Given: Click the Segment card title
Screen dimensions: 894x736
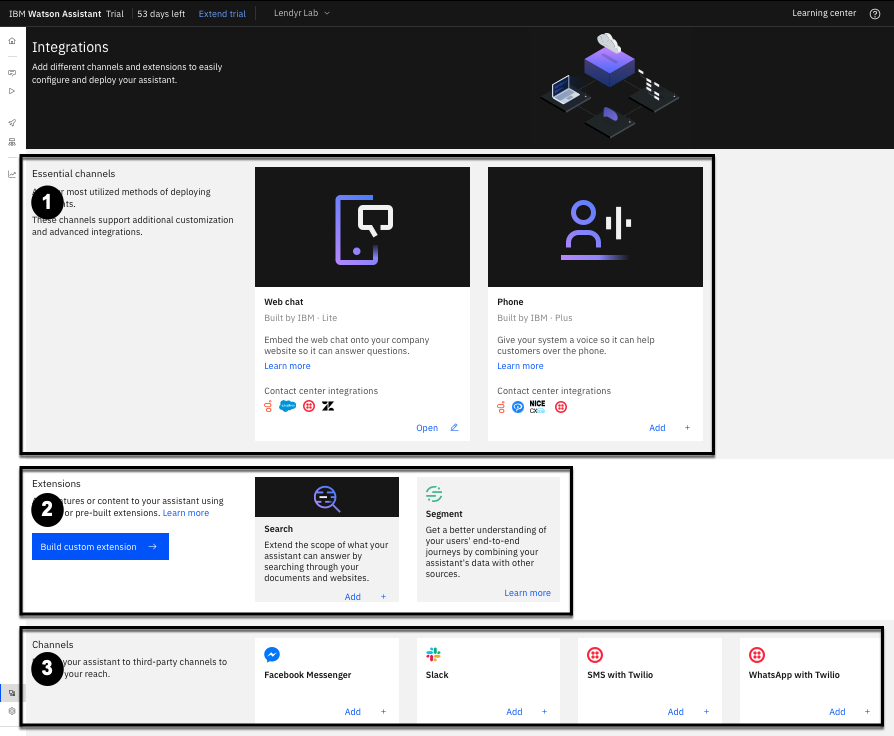Looking at the screenshot, I should coord(444,514).
